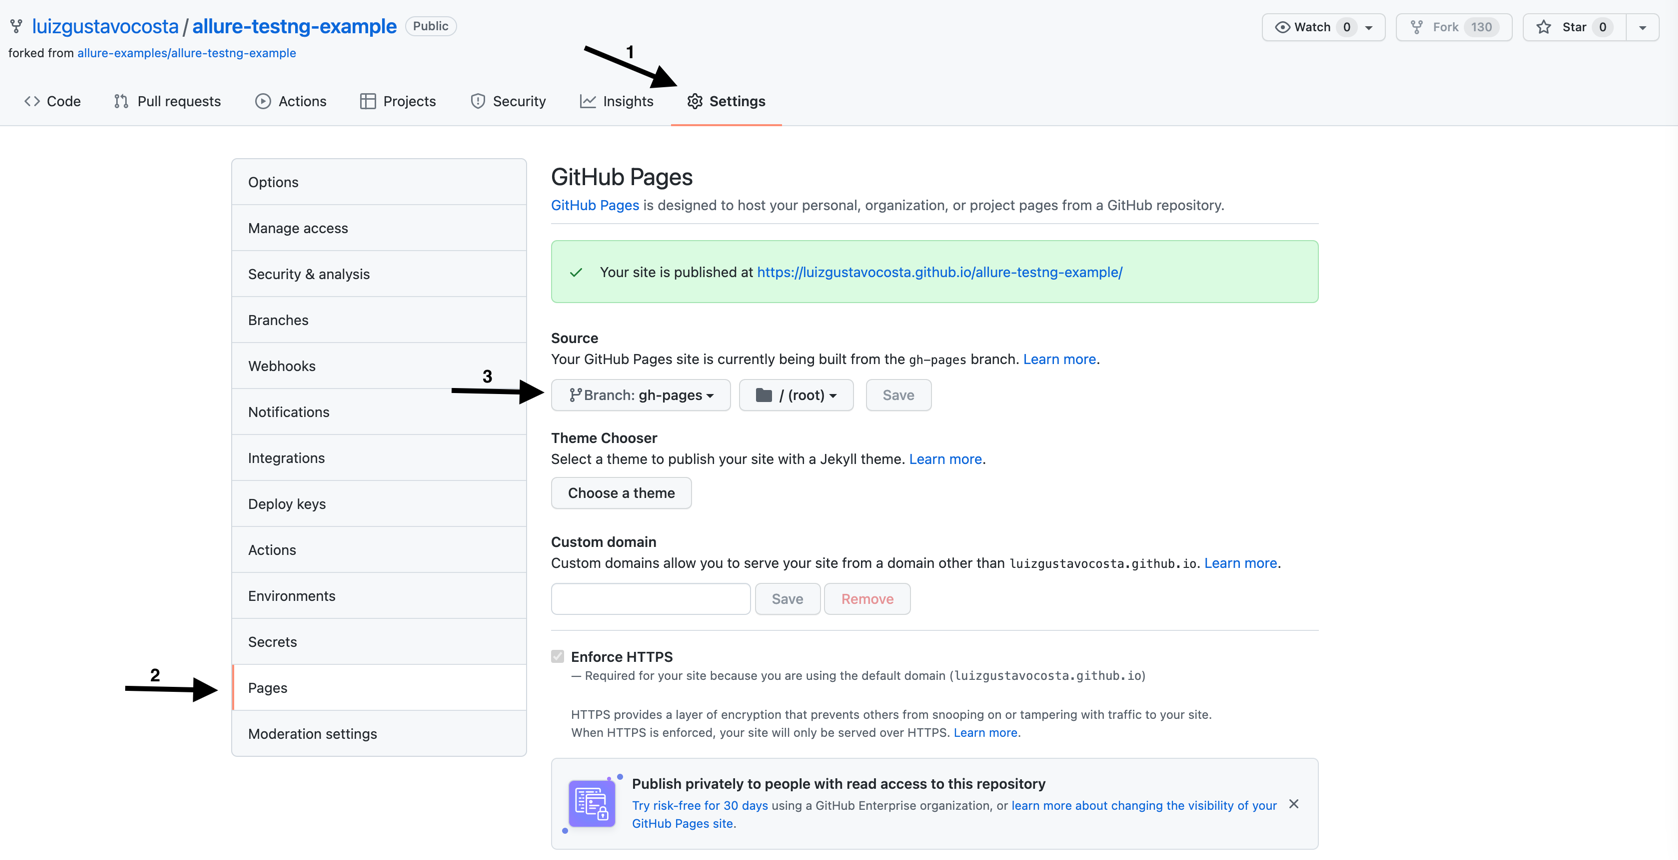The height and width of the screenshot is (860, 1678).
Task: Open Integrations settings
Action: click(379, 458)
